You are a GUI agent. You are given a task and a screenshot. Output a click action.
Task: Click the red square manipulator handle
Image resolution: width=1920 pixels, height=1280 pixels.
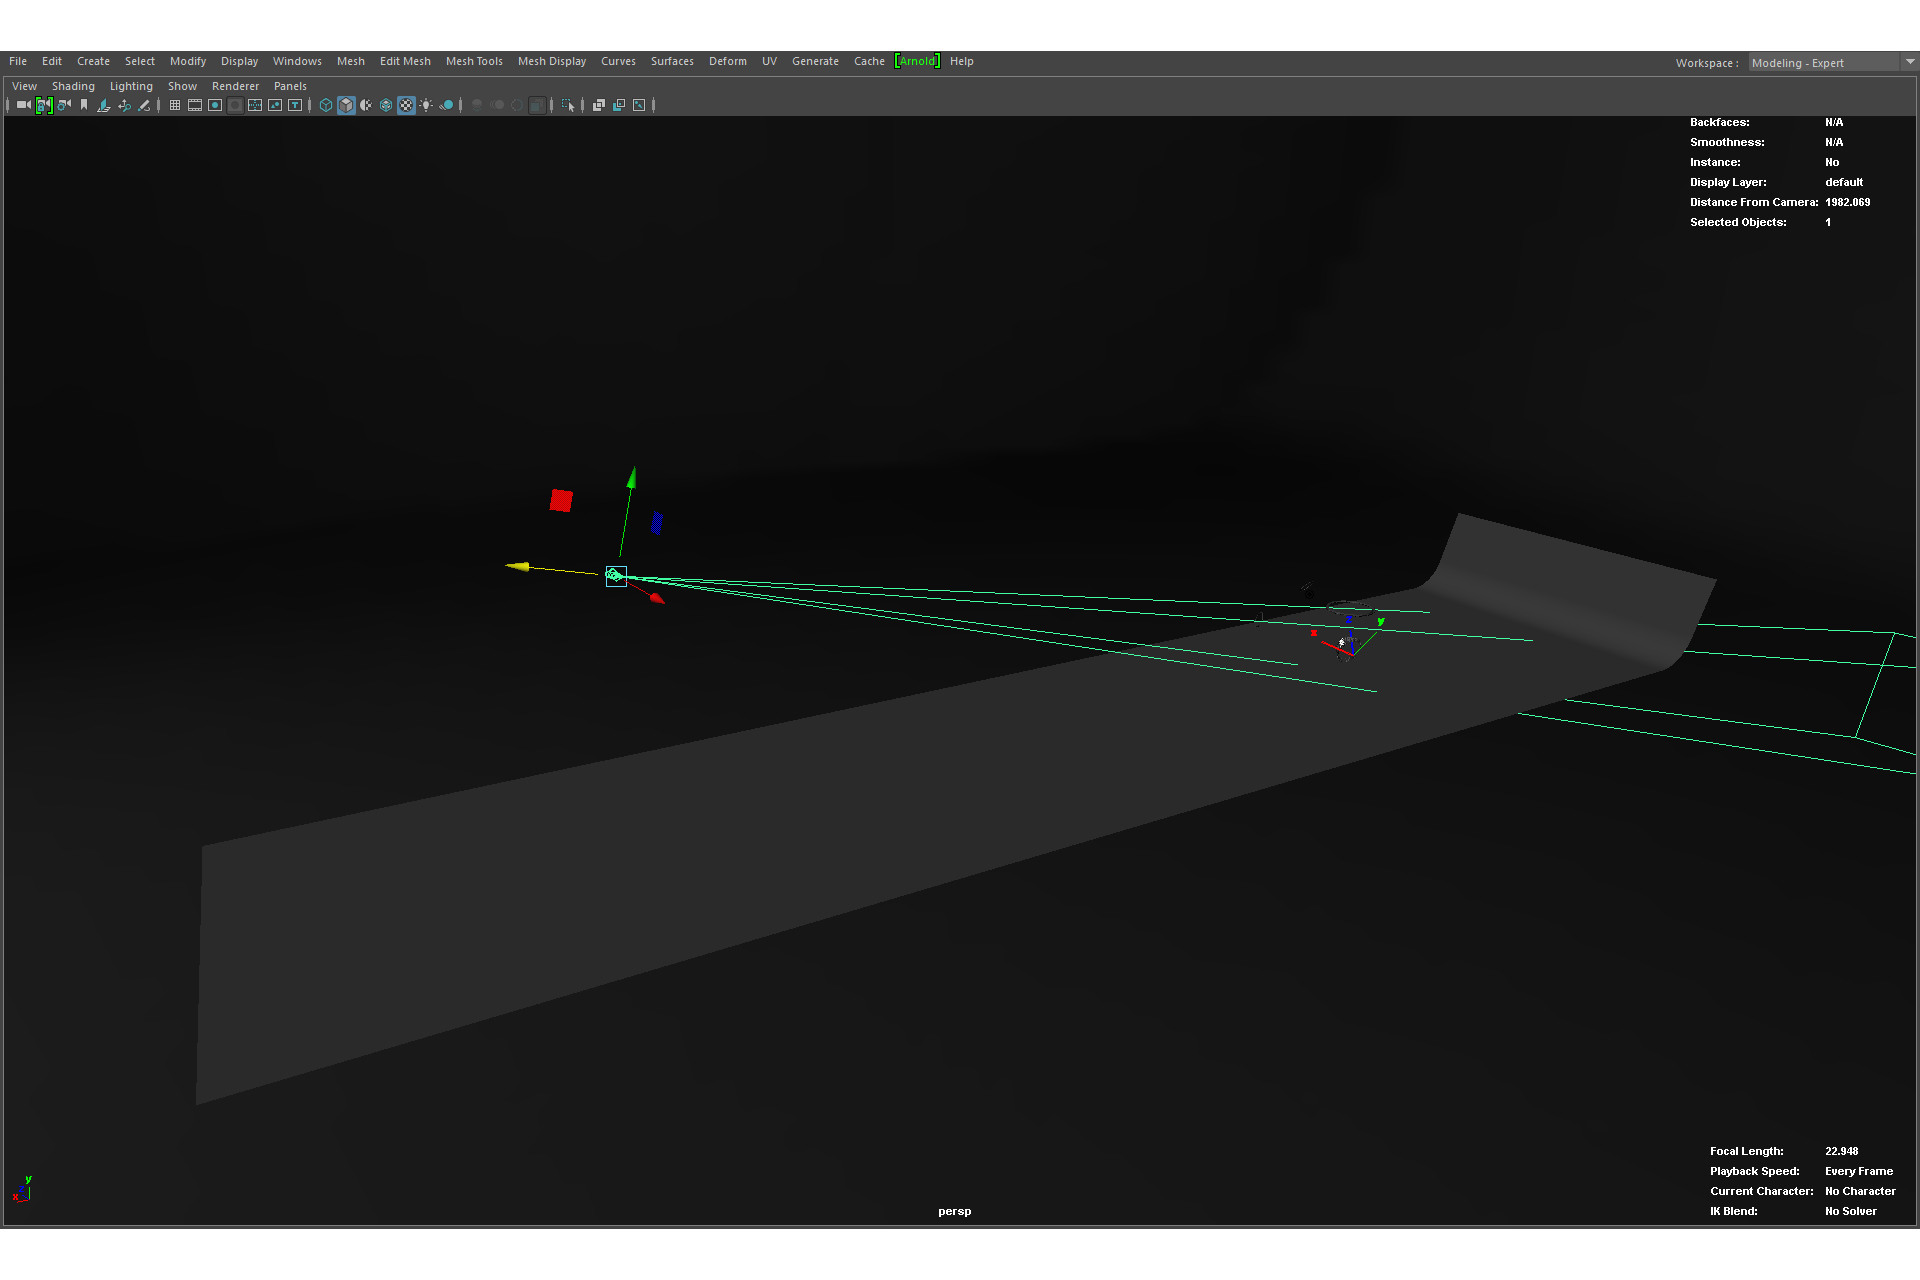[x=561, y=500]
